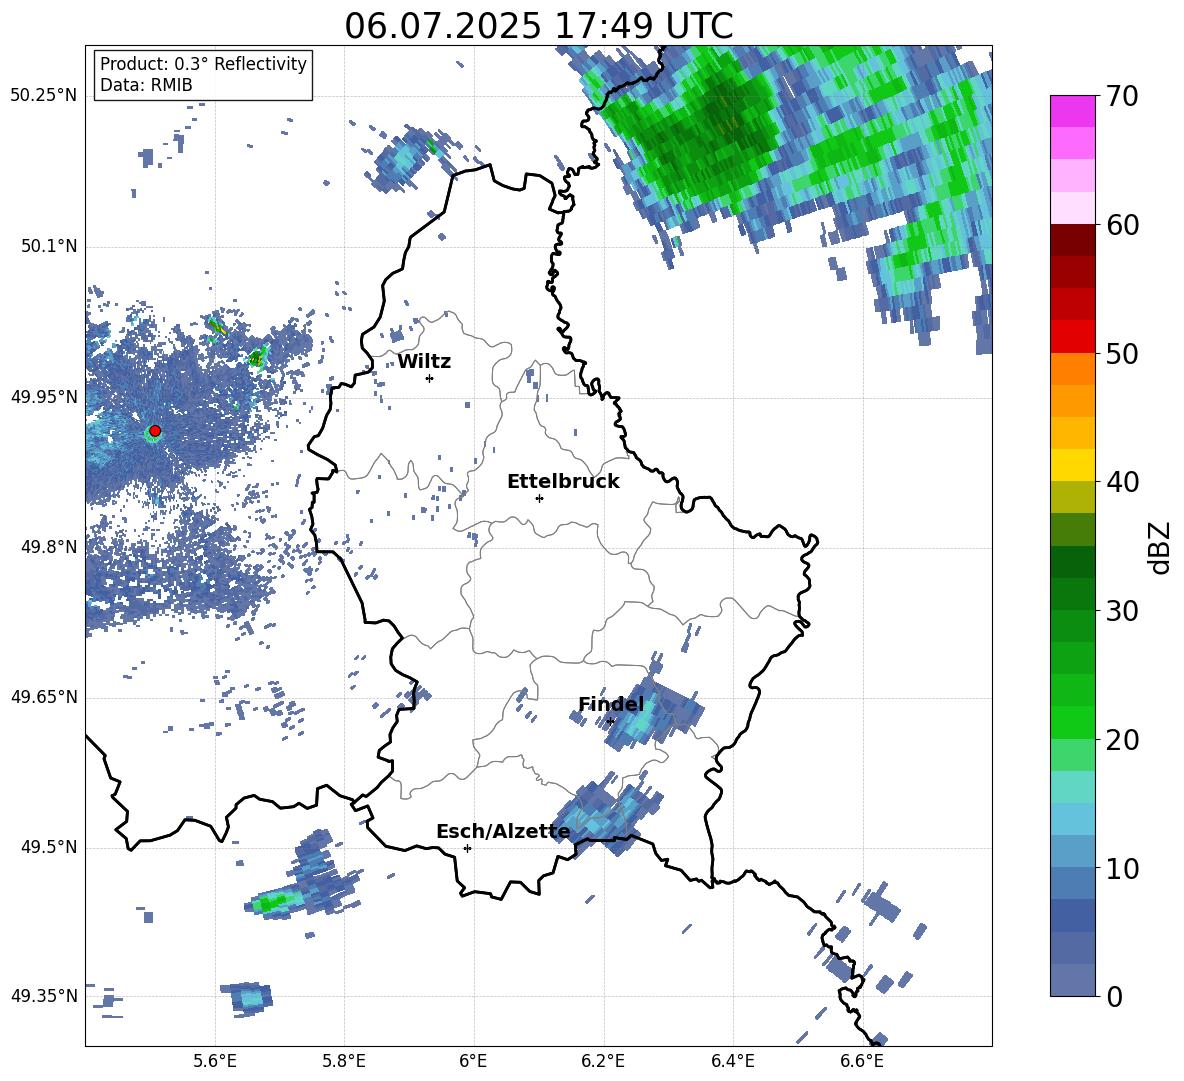Viewport: 1184px width, 1081px height.
Task: Click the dBZ colorbar axis label
Action: (x=1161, y=547)
